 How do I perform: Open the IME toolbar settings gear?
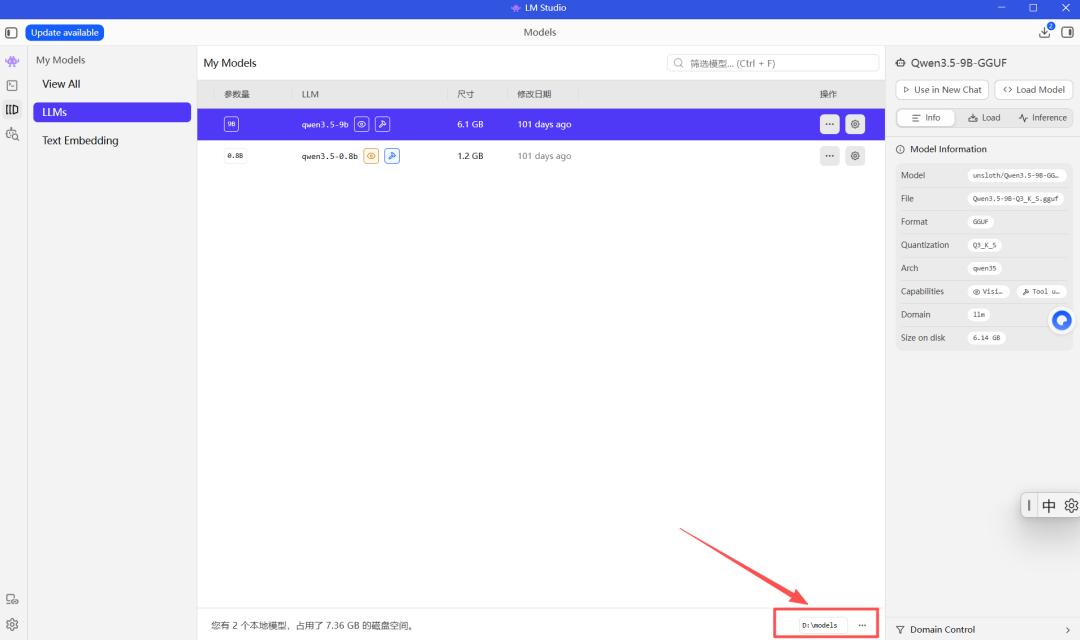tap(1071, 506)
